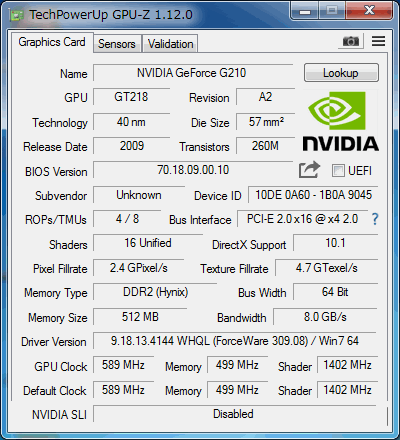Select the Graphics Card tab
This screenshot has height=440, width=400.
52,42
